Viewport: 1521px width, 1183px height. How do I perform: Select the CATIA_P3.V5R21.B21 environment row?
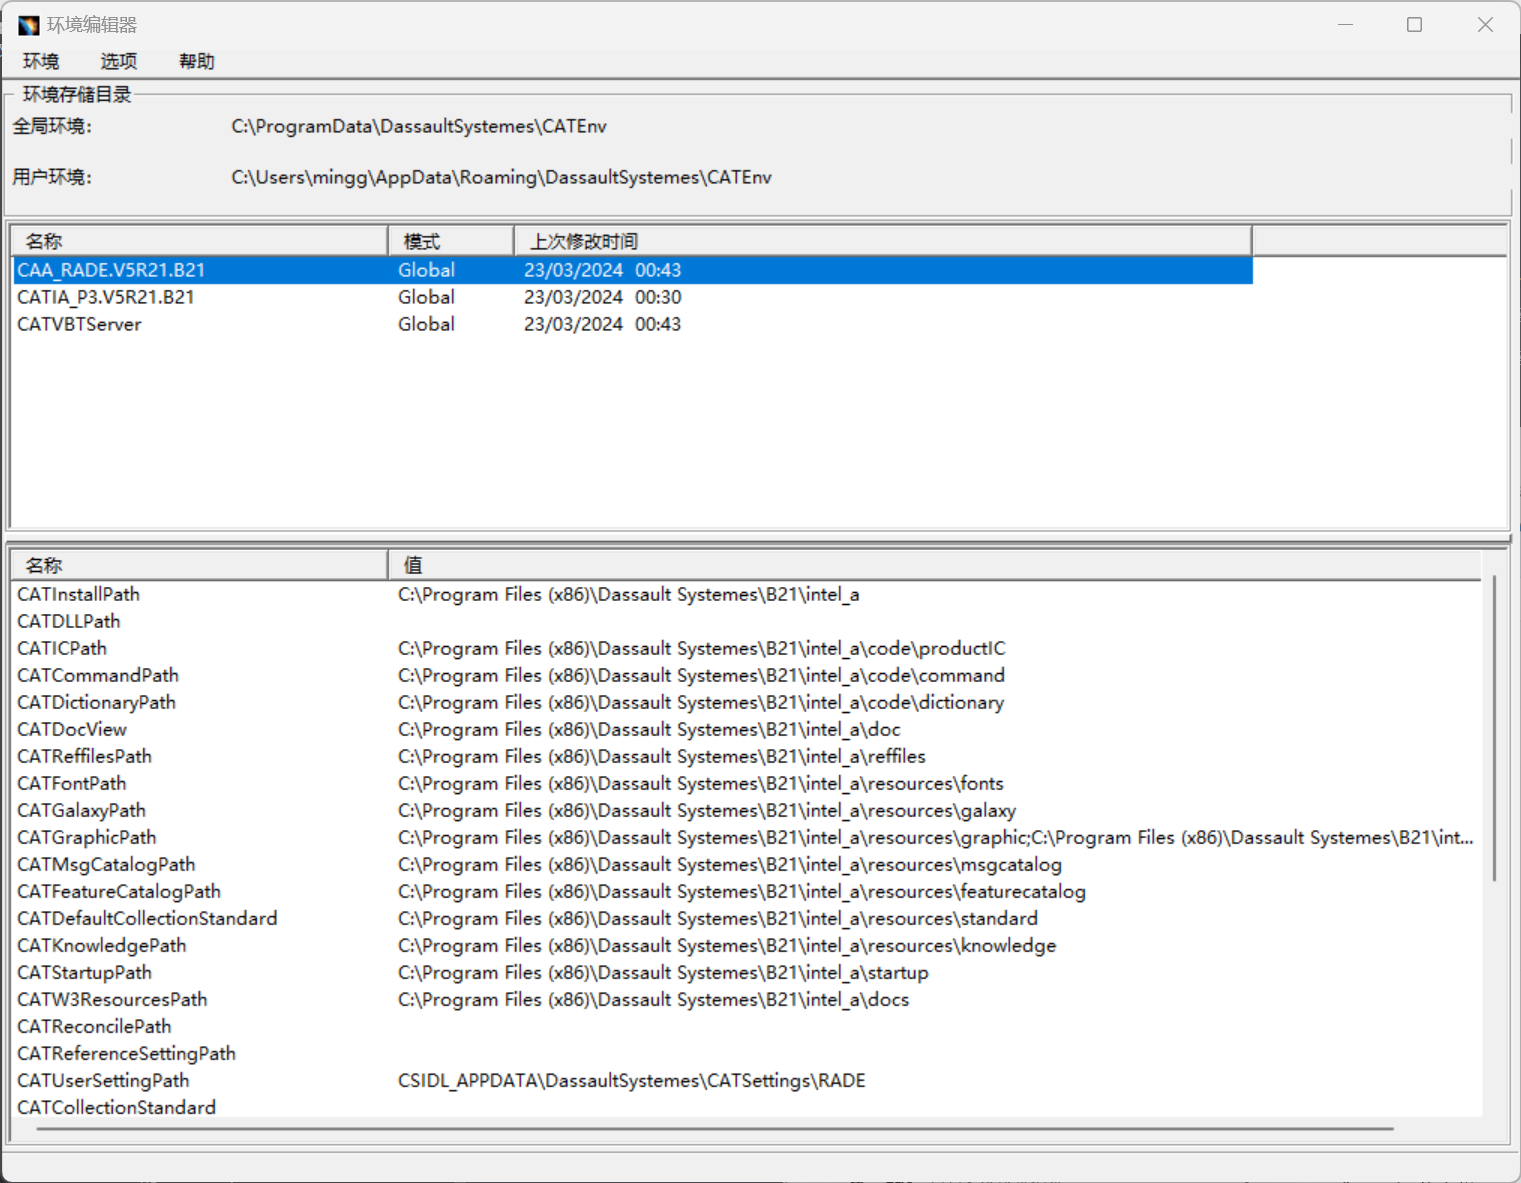pyautogui.click(x=633, y=297)
